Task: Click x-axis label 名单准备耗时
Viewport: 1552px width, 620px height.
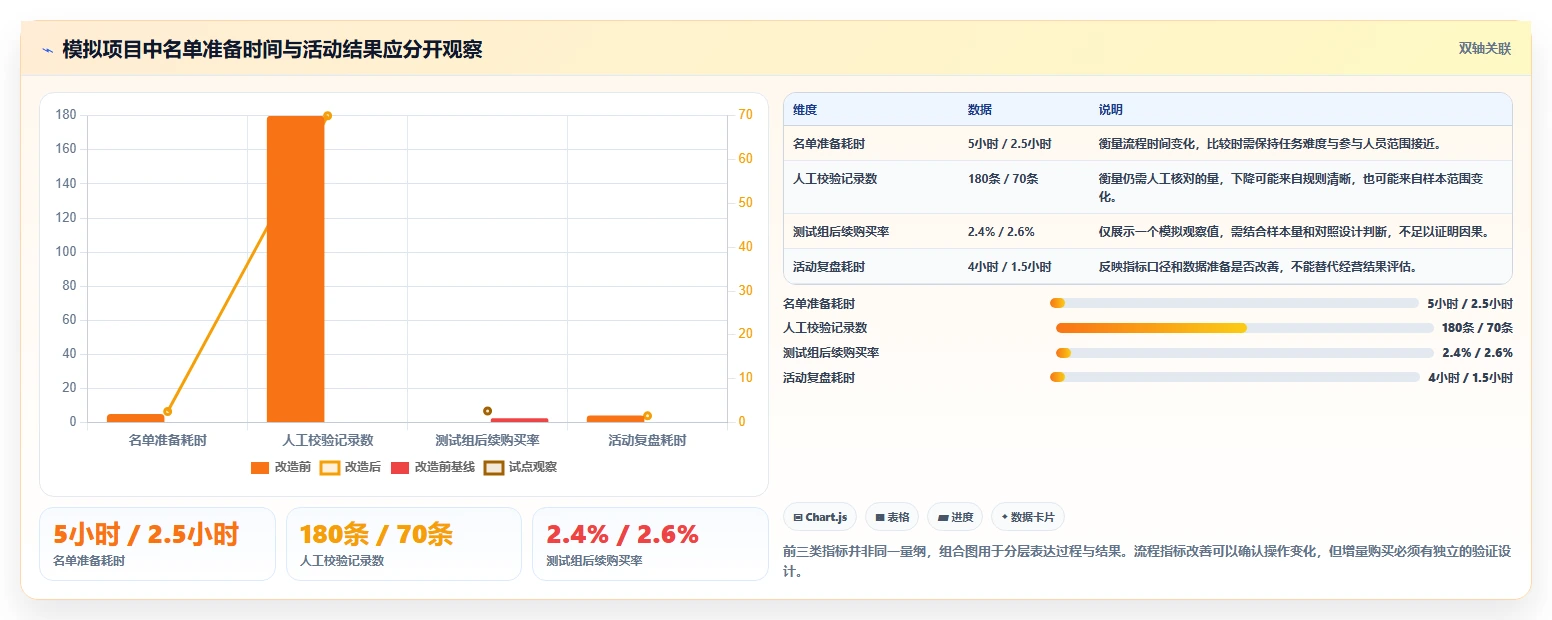Action: pos(168,440)
